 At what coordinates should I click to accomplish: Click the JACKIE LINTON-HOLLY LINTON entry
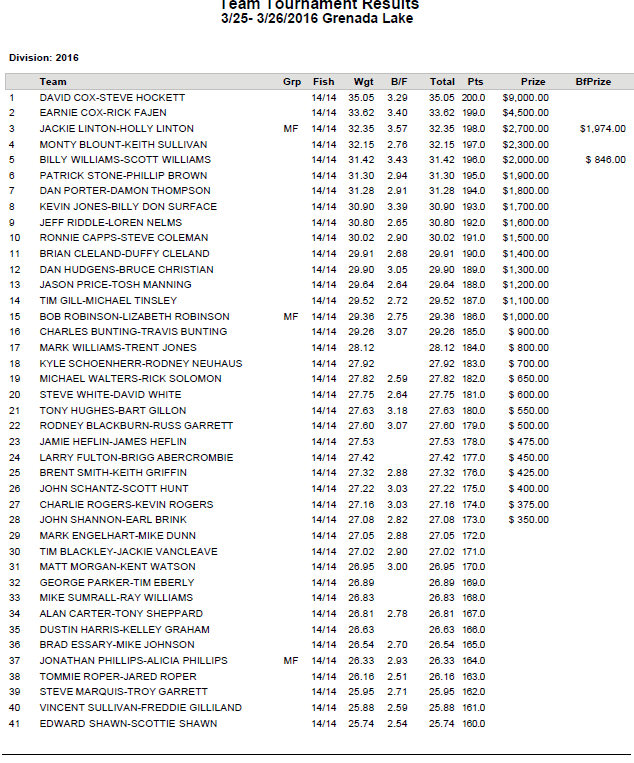(117, 129)
